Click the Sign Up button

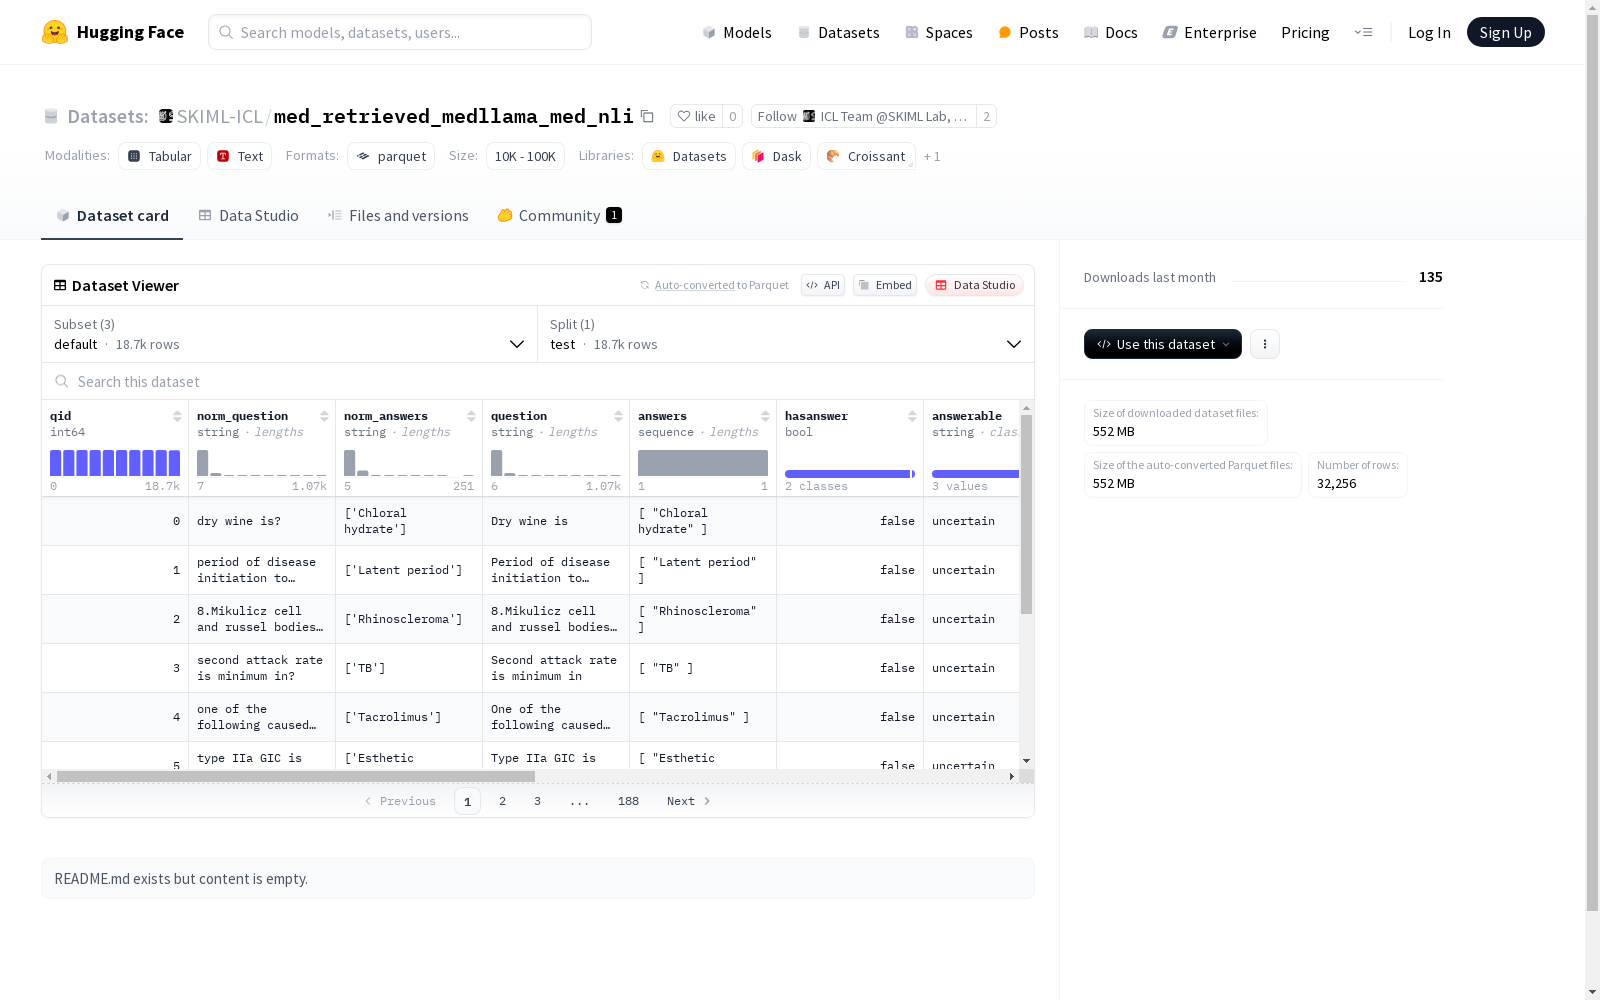tap(1505, 32)
